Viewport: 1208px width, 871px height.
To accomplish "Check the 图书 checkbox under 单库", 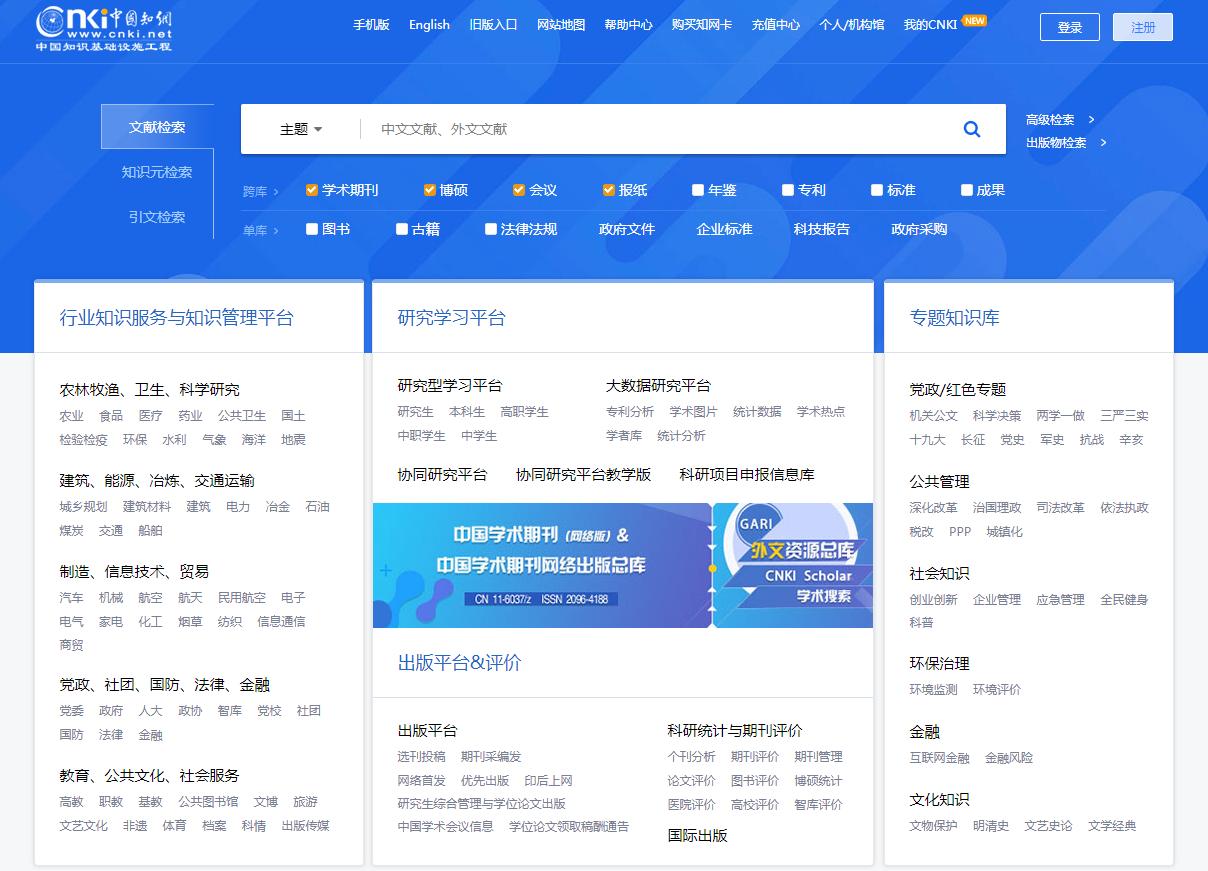I will 311,228.
